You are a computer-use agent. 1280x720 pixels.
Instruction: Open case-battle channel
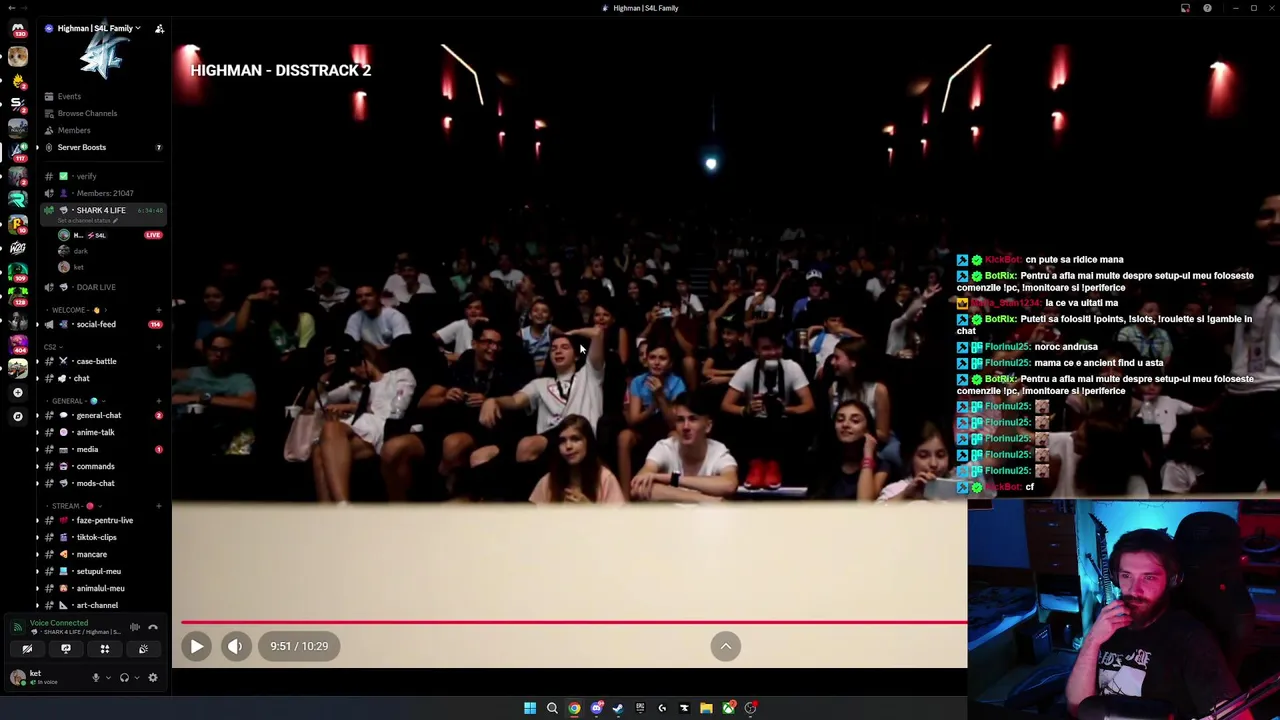103,361
